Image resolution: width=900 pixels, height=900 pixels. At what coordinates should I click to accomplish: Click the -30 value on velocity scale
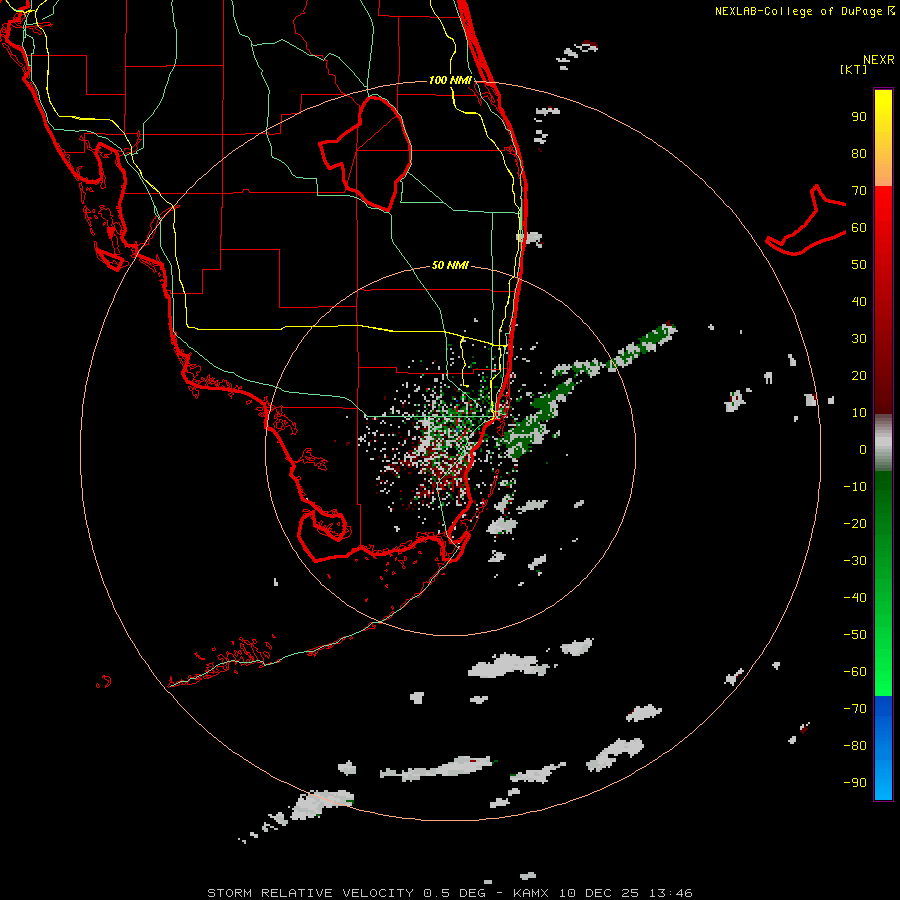coord(855,561)
